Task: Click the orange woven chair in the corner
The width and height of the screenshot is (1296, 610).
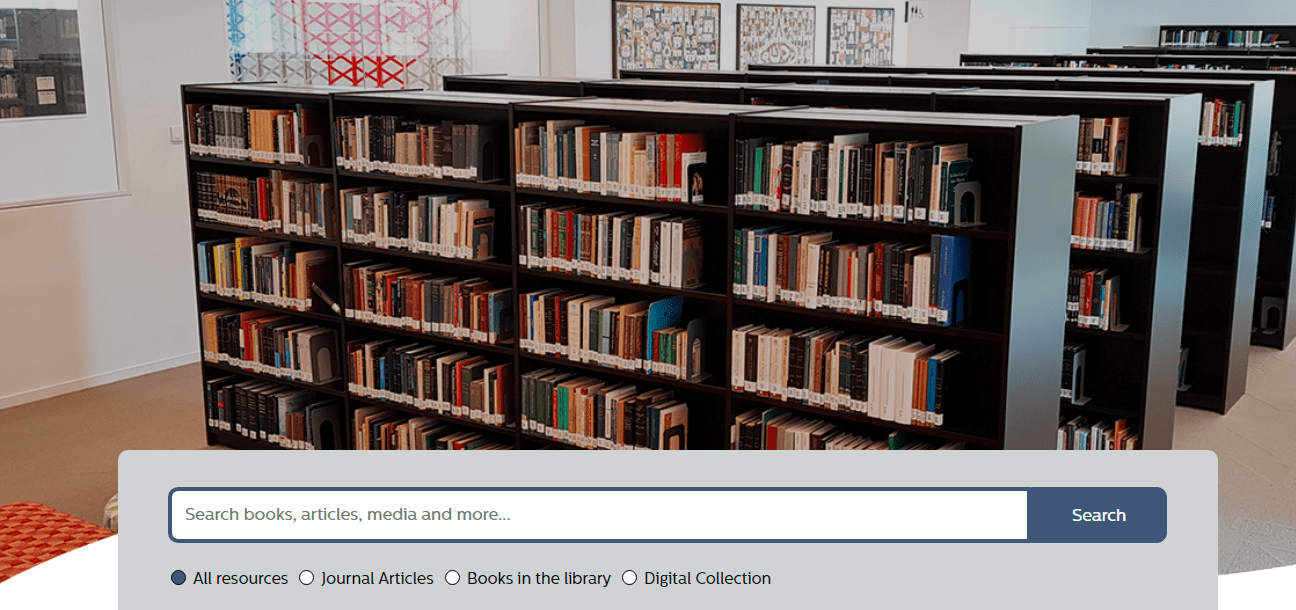Action: point(50,538)
